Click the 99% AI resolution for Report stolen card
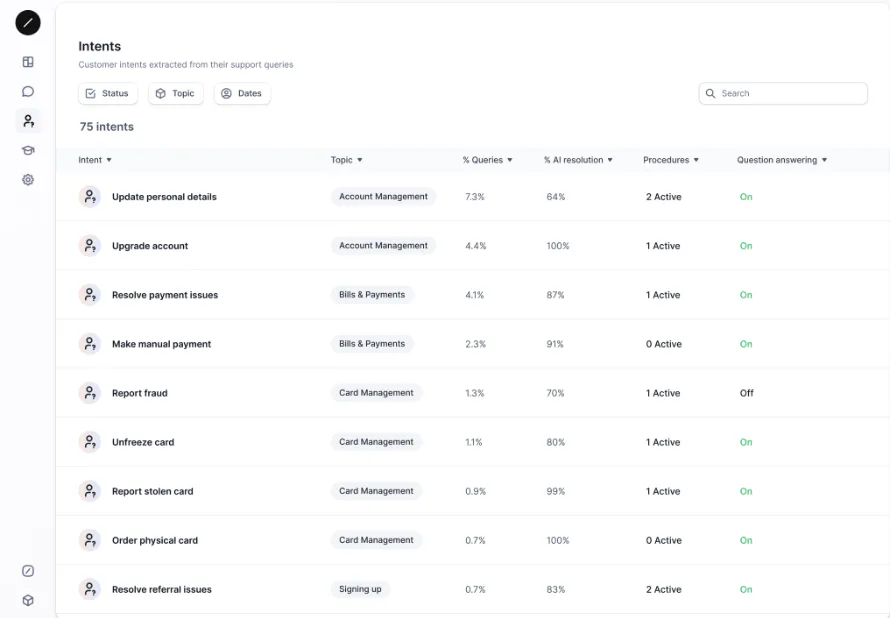The width and height of the screenshot is (890, 618). (x=556, y=491)
